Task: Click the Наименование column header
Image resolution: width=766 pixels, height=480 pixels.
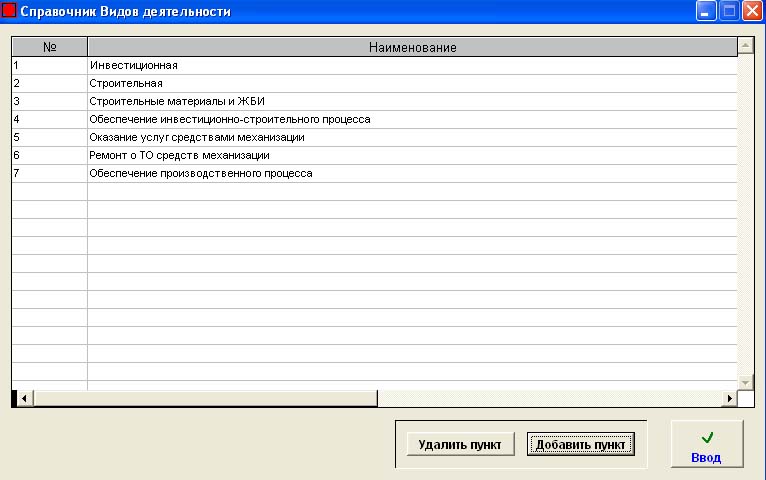Action: coord(412,47)
